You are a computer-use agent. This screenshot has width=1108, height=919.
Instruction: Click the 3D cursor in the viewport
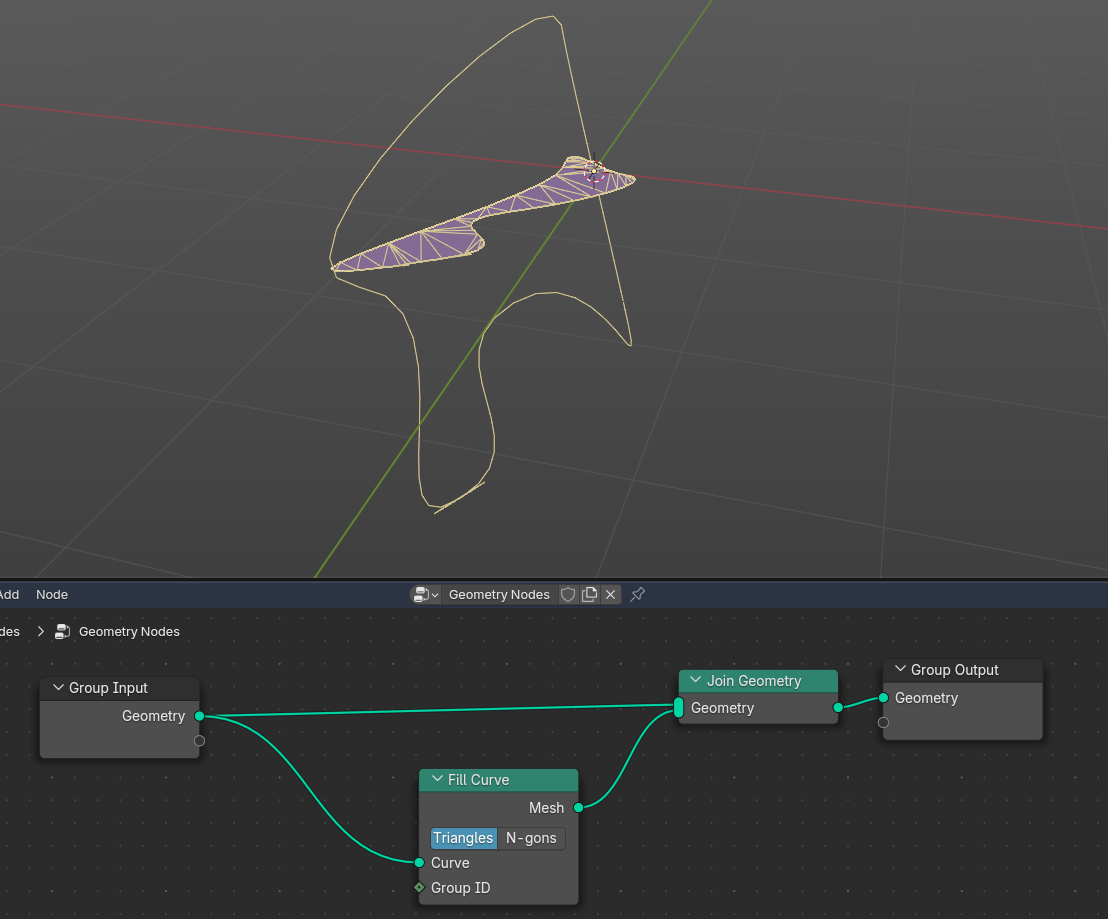click(x=594, y=171)
